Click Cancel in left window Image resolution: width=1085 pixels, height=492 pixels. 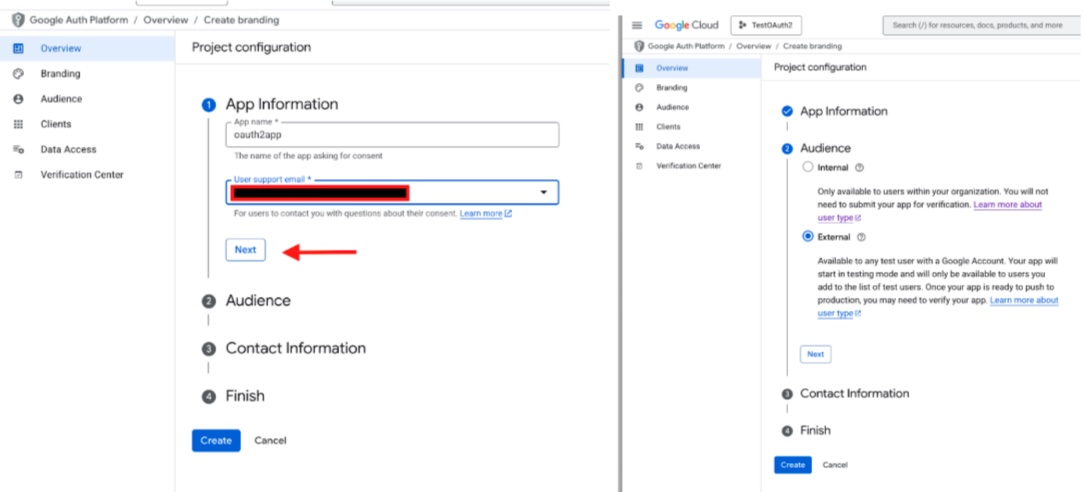(x=270, y=441)
